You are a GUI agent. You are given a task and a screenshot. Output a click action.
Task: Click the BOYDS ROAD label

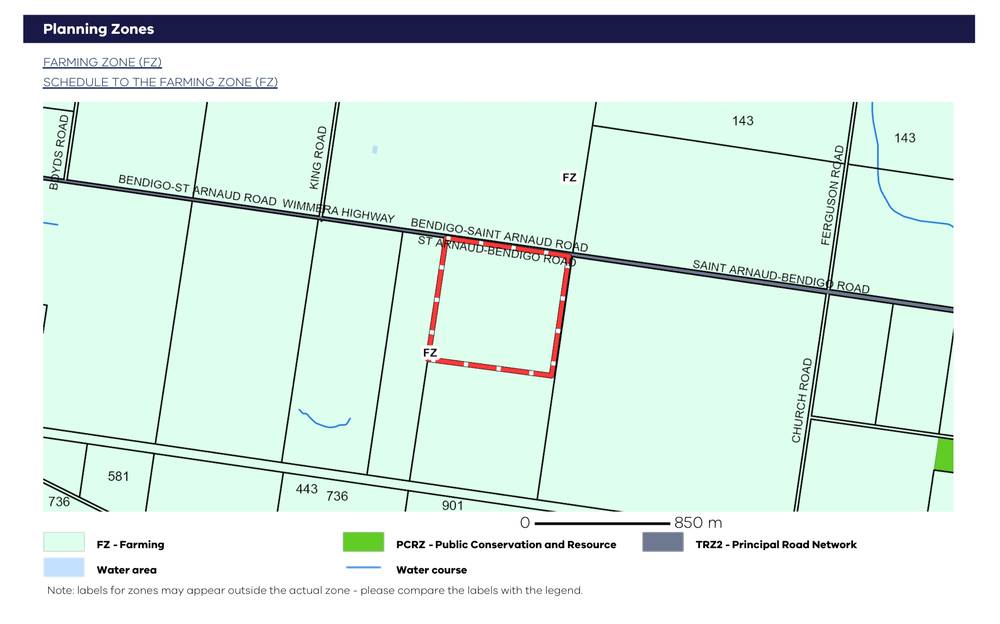point(61,150)
